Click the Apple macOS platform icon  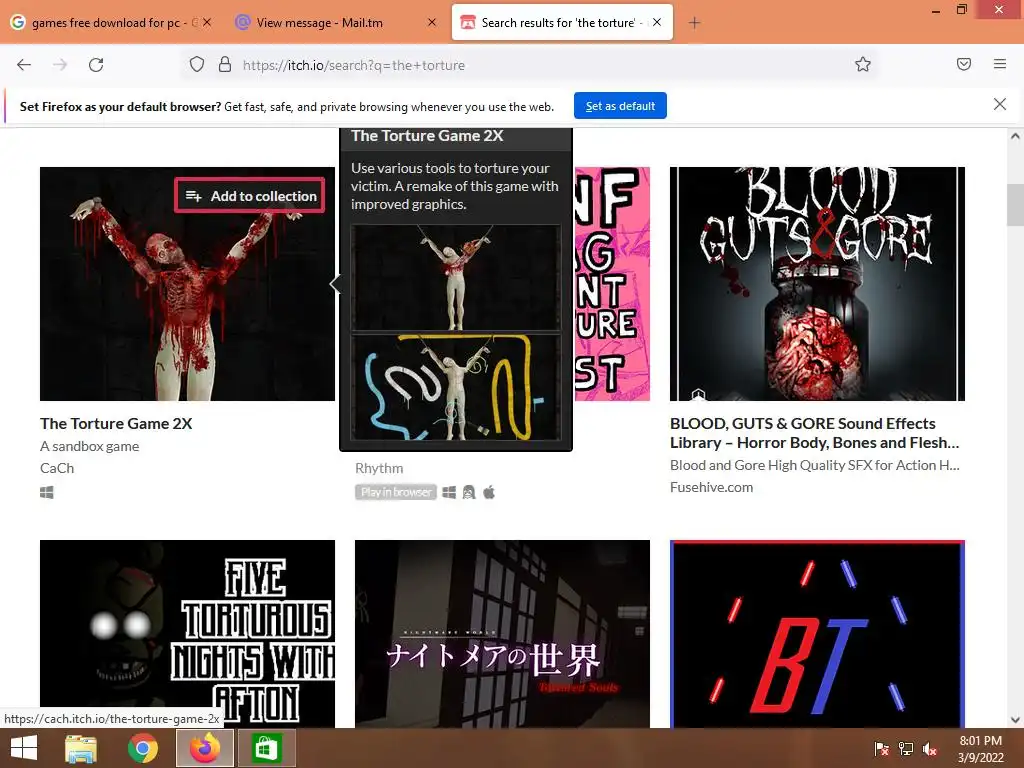(489, 492)
